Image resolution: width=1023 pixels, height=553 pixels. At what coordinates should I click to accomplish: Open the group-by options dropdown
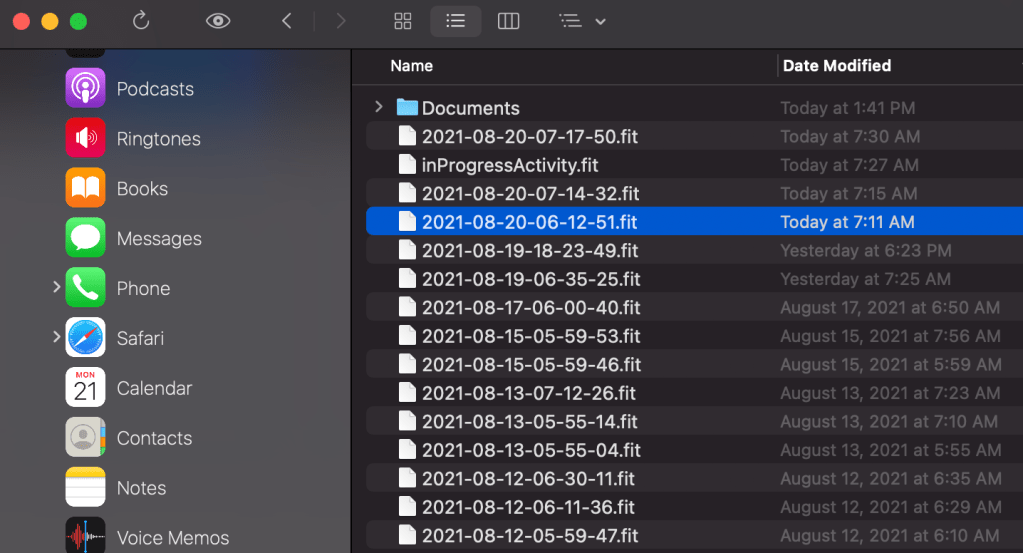(x=583, y=21)
